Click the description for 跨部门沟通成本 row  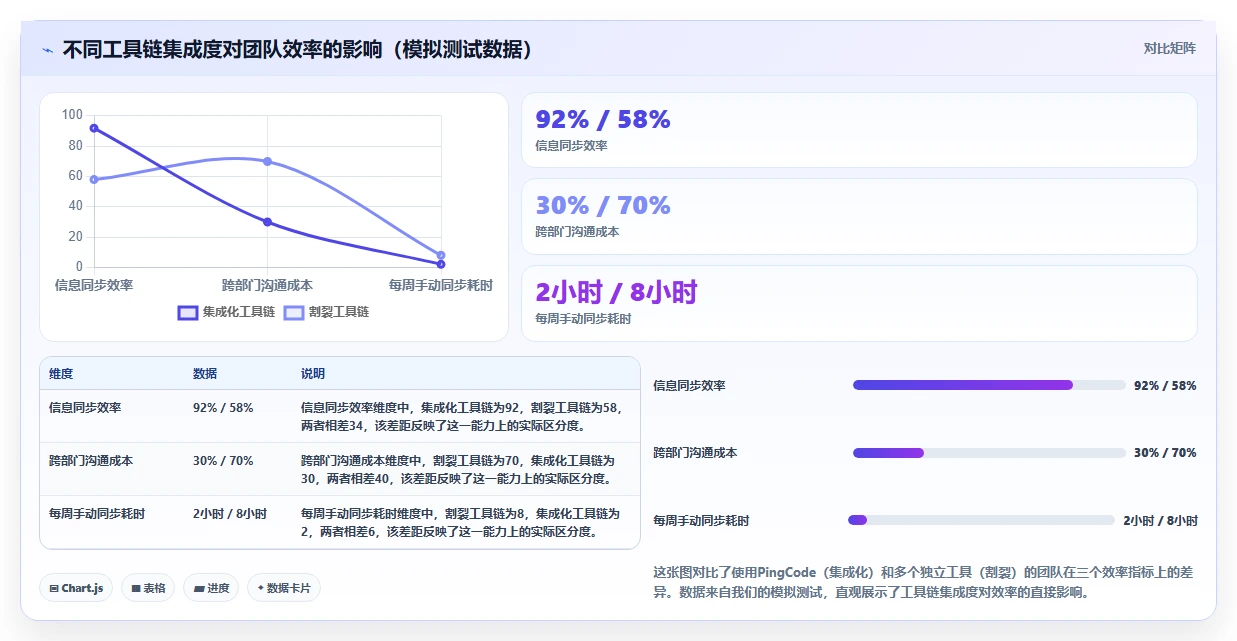click(458, 470)
